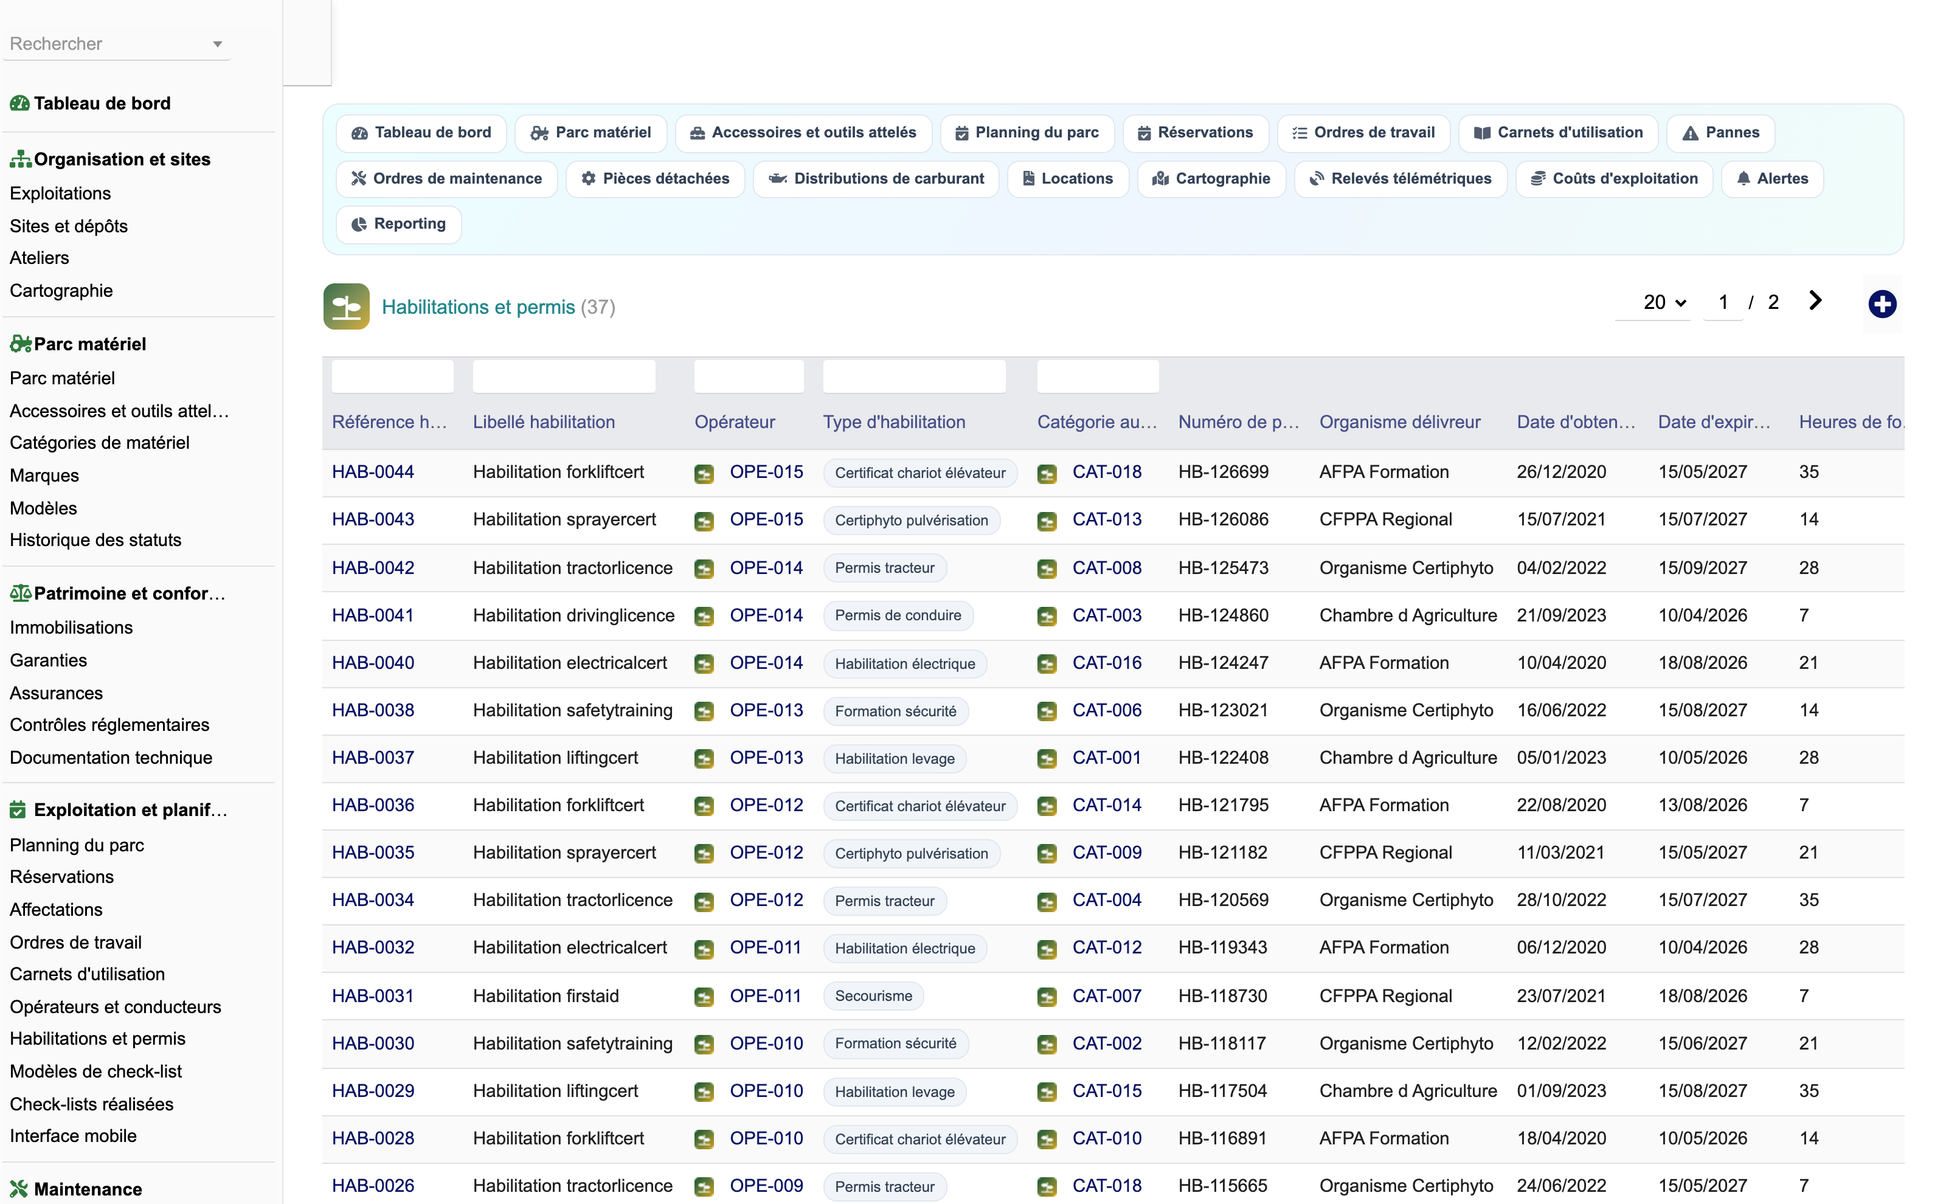
Task: Open Reporting tab
Action: [x=398, y=224]
